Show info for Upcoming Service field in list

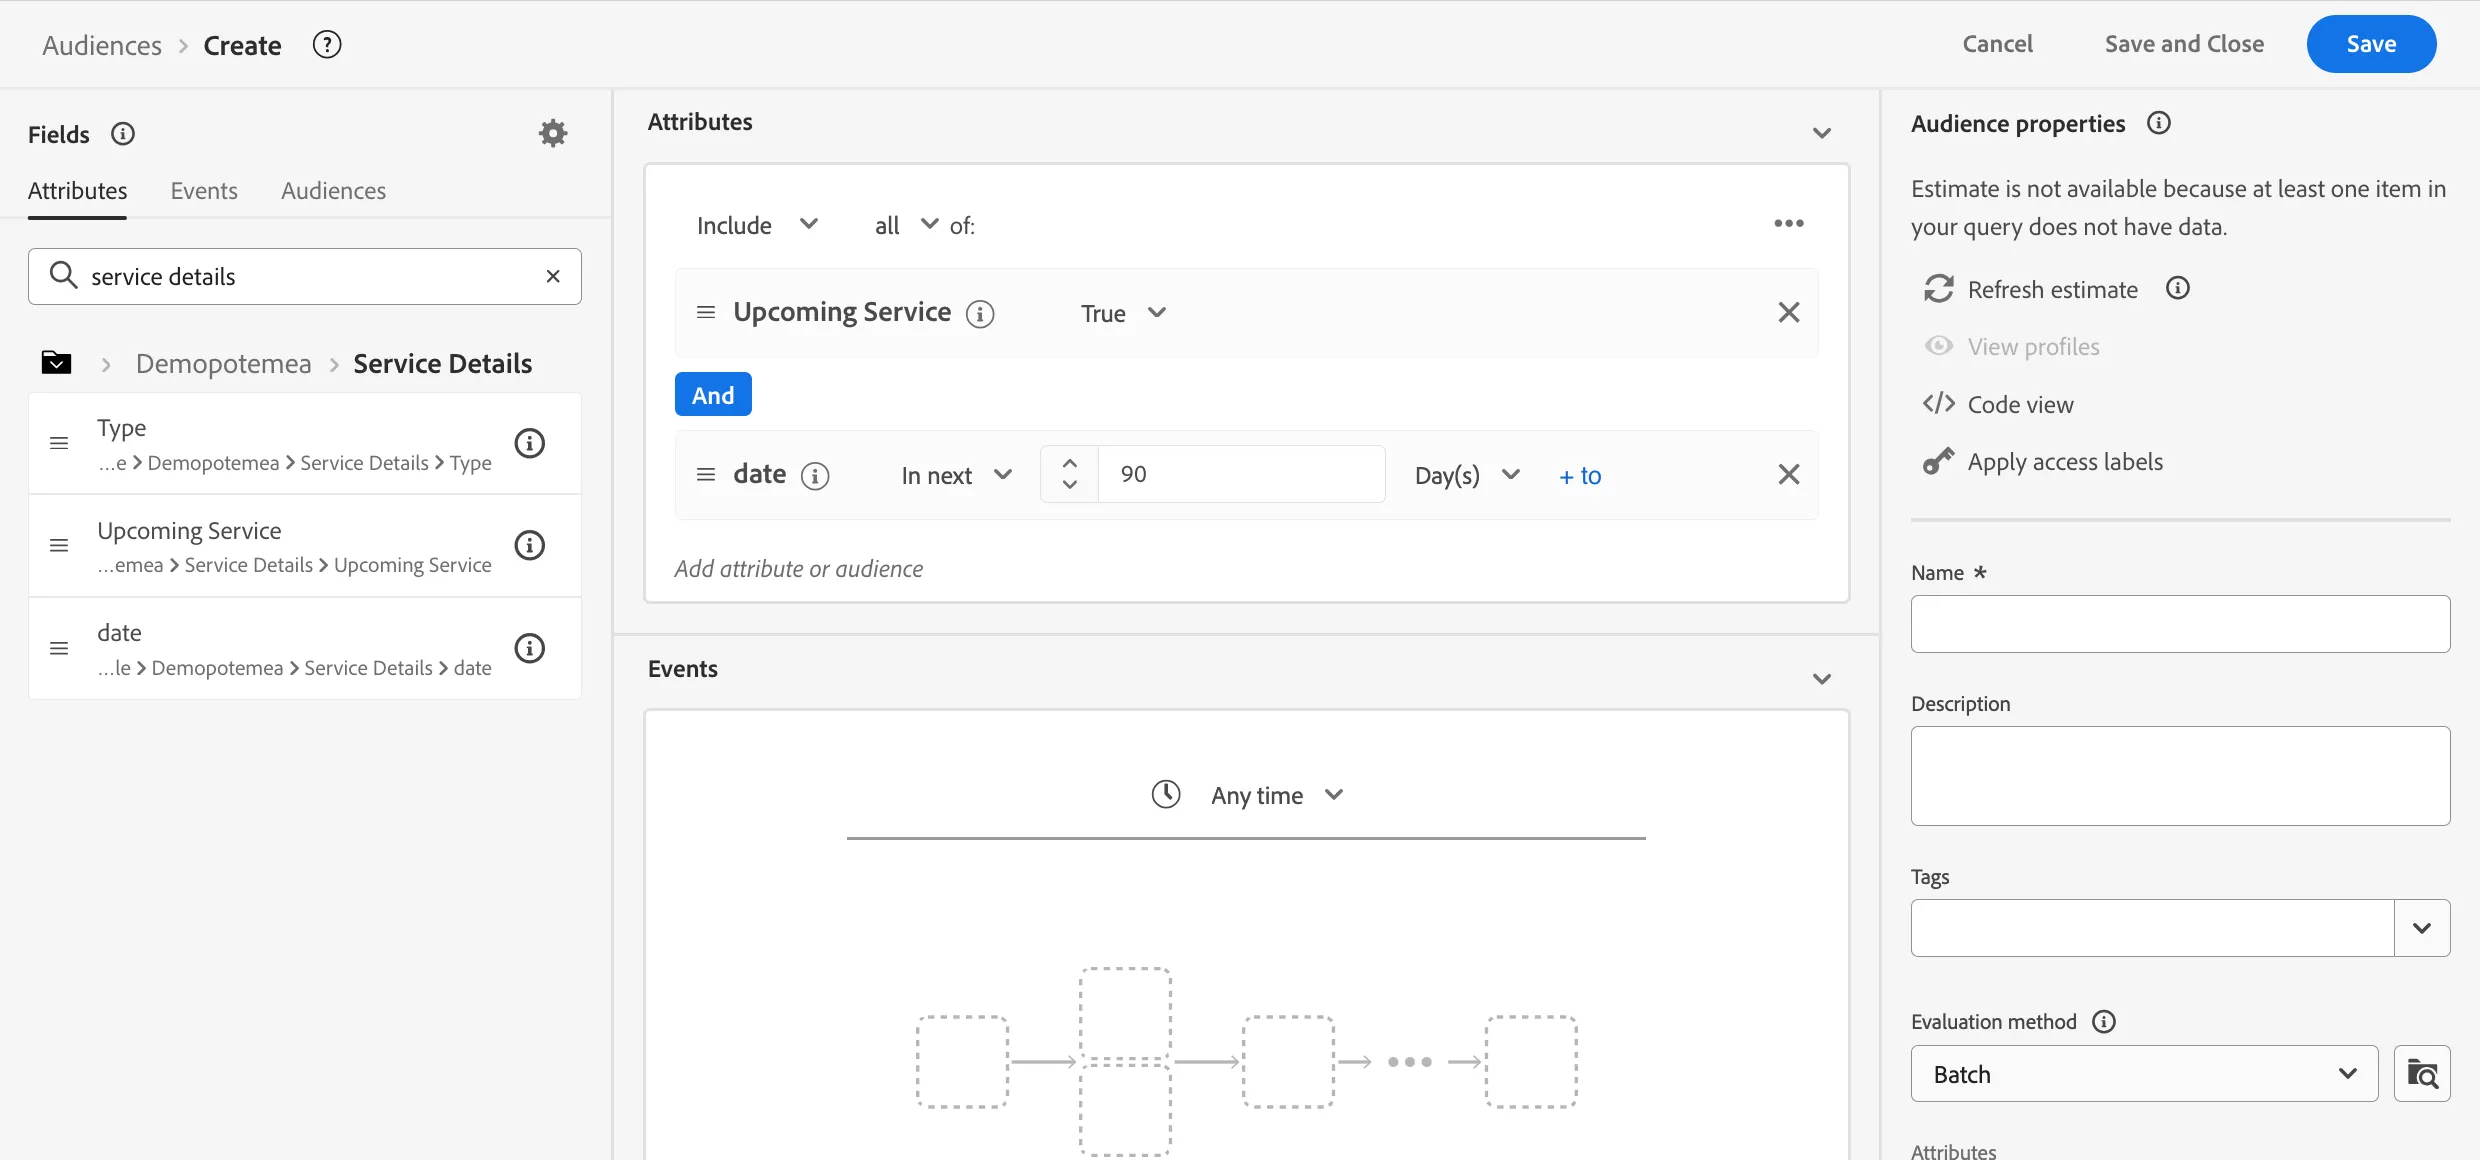pyautogui.click(x=529, y=545)
